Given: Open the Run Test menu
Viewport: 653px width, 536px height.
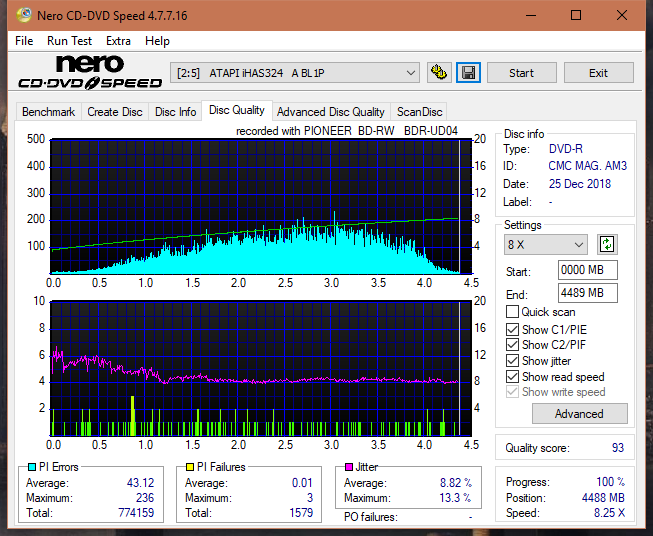Looking at the screenshot, I should click(69, 41).
